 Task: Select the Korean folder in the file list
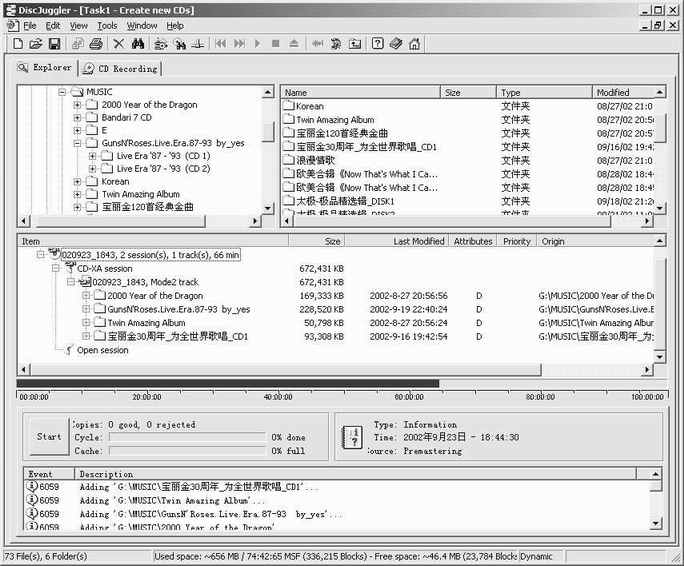click(x=310, y=106)
